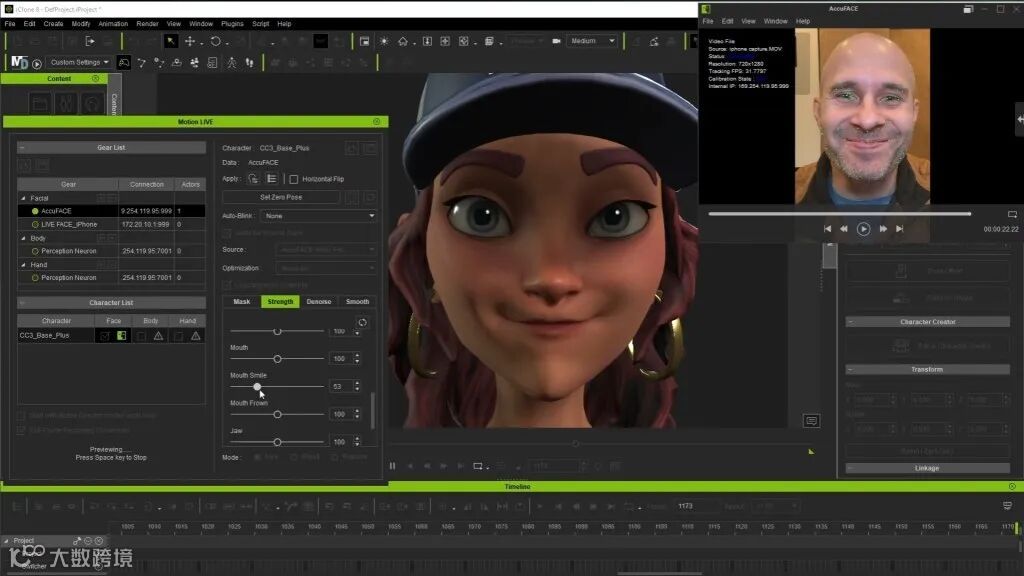Click the comment bubble icon in viewport corner

[x=811, y=421]
